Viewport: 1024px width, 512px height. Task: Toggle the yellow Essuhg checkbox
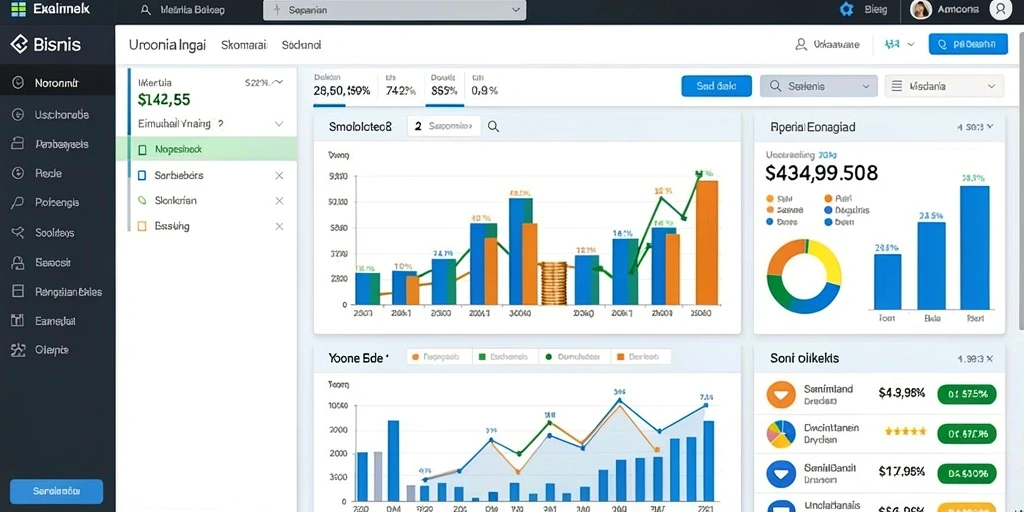(x=142, y=226)
